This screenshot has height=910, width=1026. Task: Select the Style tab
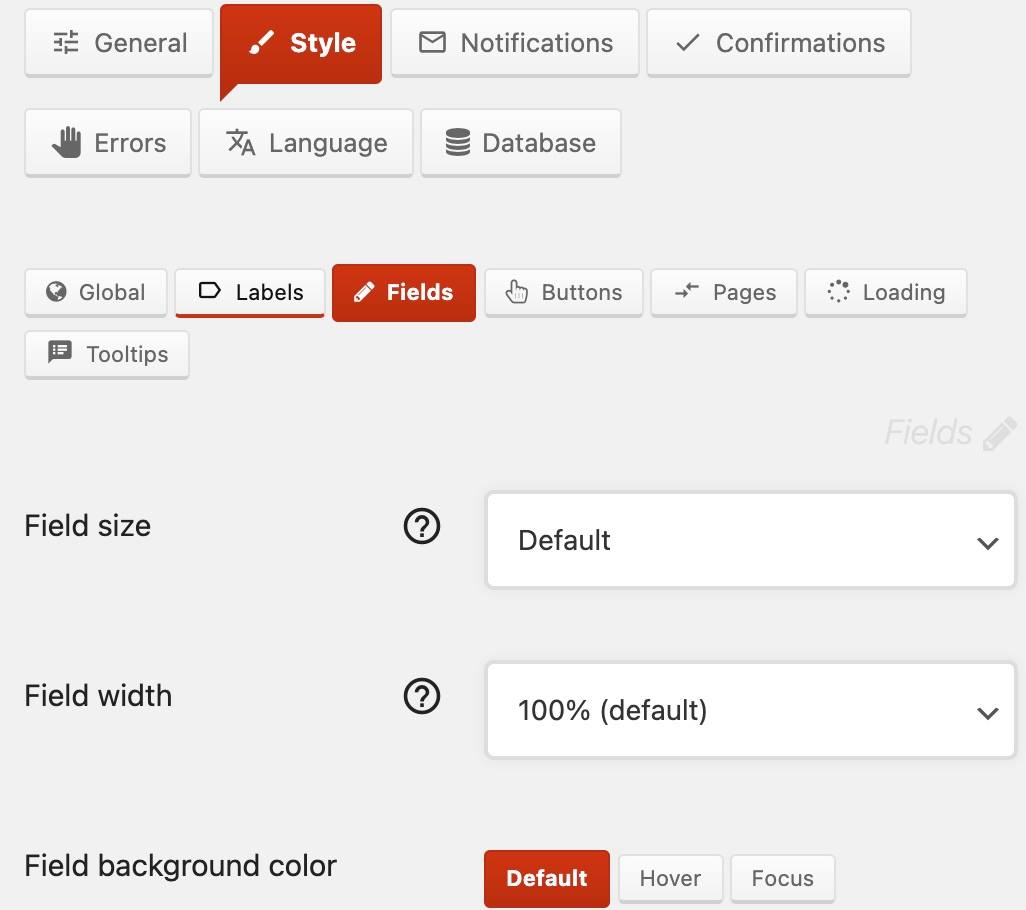[x=301, y=44]
